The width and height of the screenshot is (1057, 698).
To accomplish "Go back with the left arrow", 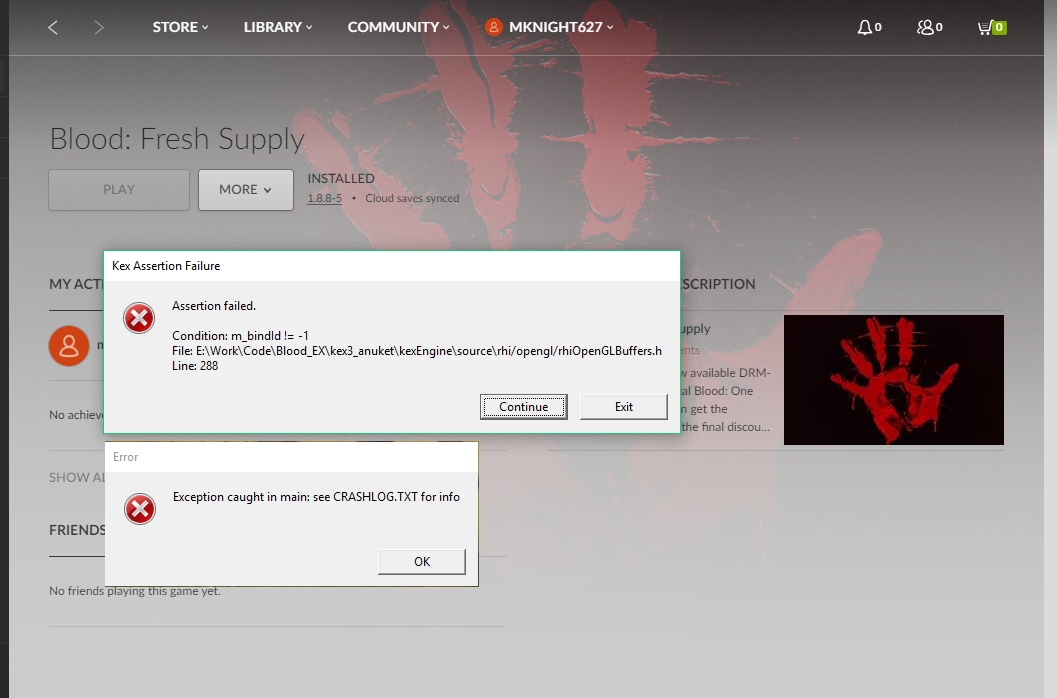I will [x=53, y=27].
